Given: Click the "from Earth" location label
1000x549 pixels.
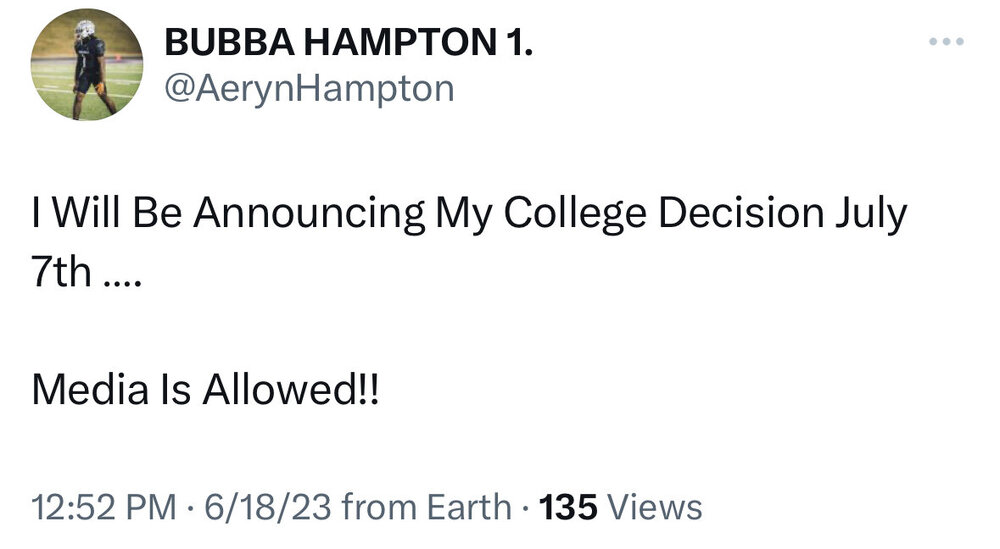Looking at the screenshot, I should point(426,507).
